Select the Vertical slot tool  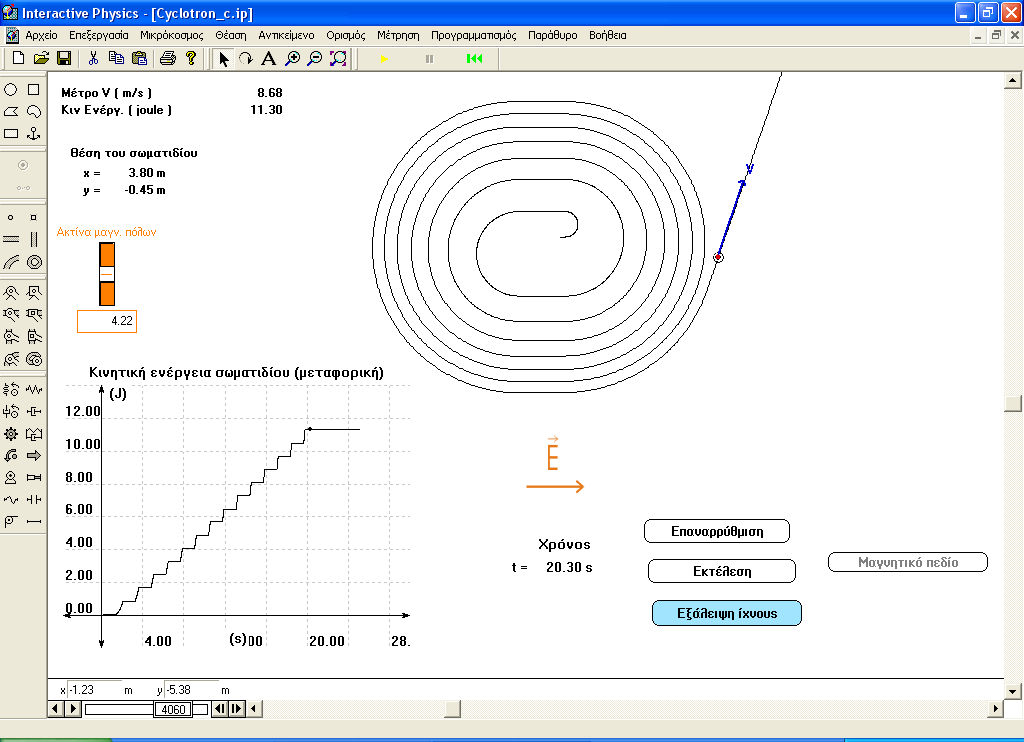[x=33, y=240]
